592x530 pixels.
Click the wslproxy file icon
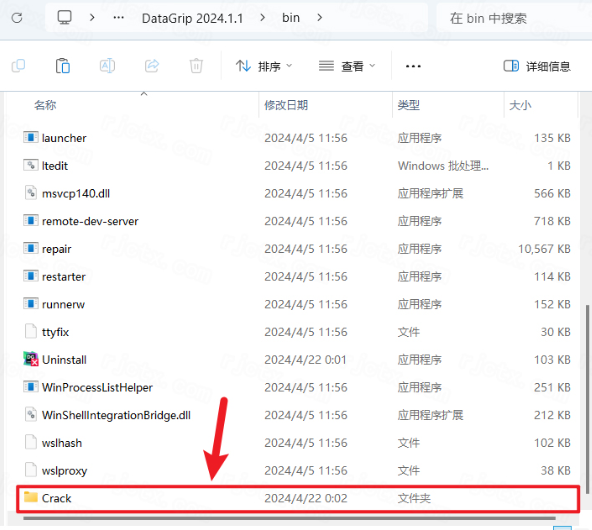(x=31, y=470)
